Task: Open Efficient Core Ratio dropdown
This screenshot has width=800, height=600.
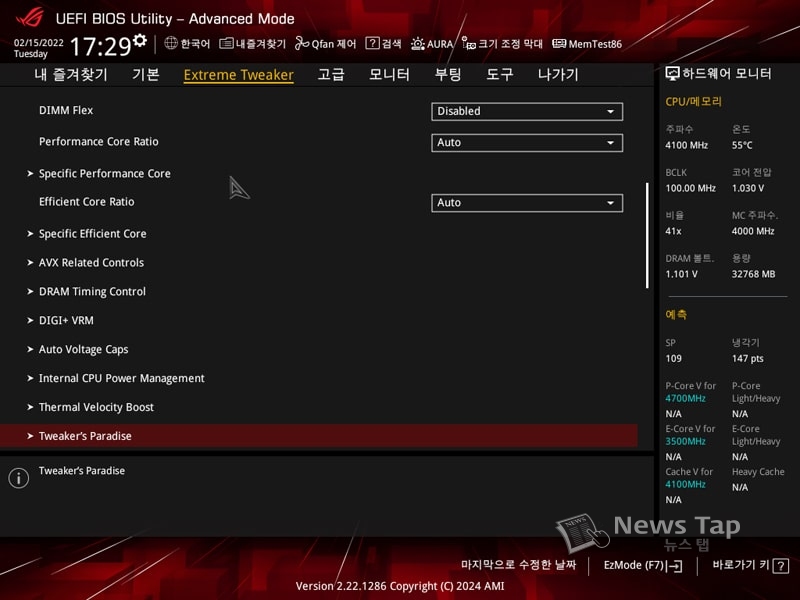Action: (527, 202)
